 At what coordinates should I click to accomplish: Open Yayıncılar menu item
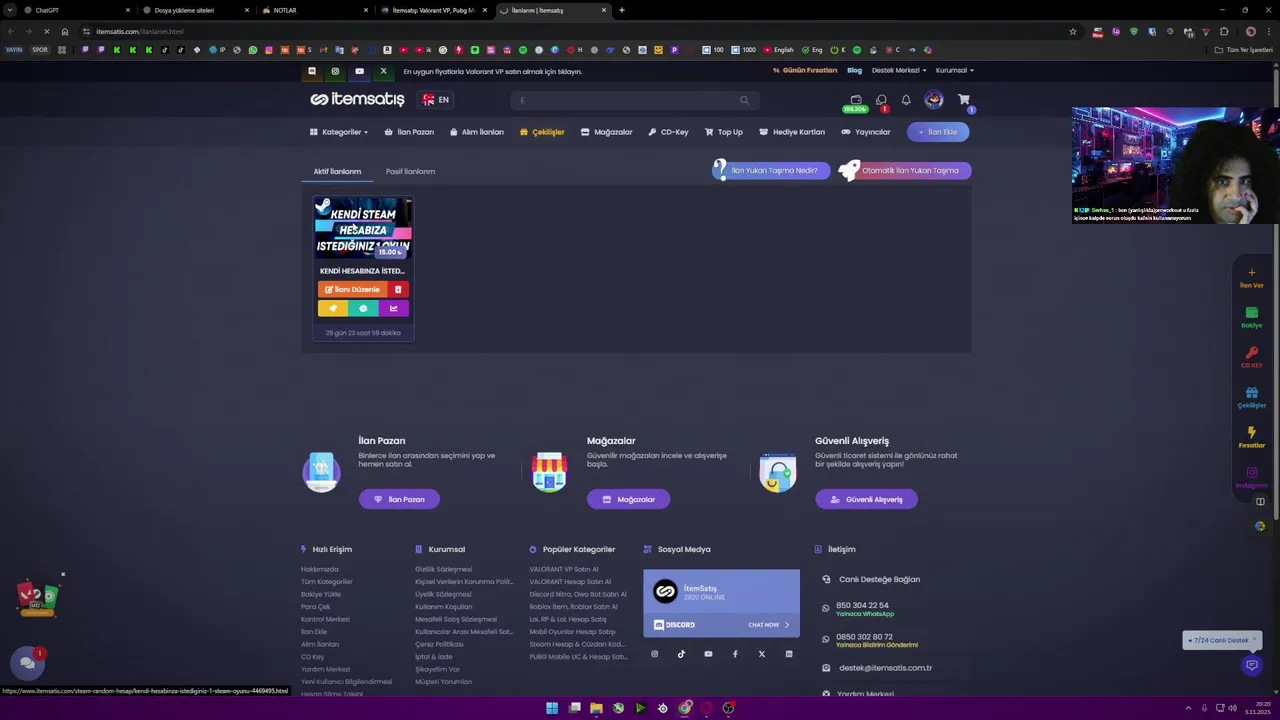point(865,132)
